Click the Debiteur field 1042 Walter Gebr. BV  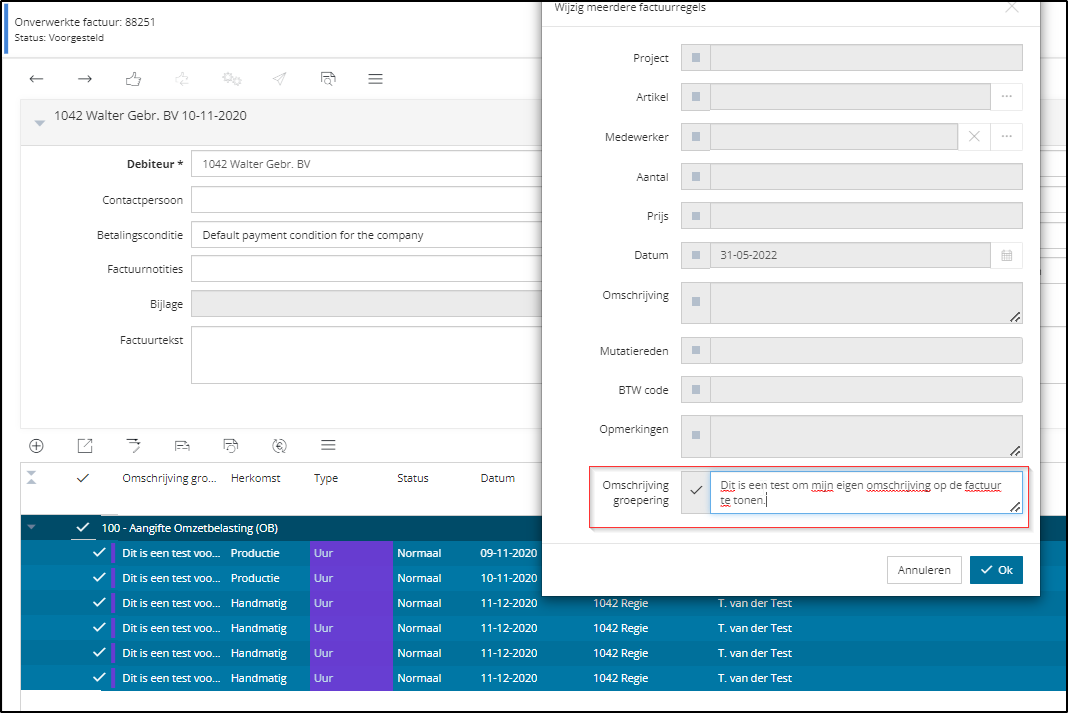pyautogui.click(x=366, y=164)
